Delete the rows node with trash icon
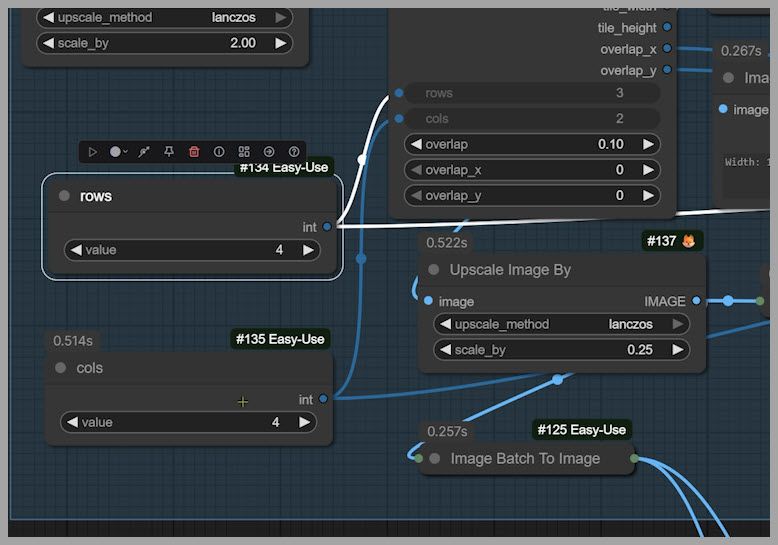The width and height of the screenshot is (778, 545). point(194,152)
